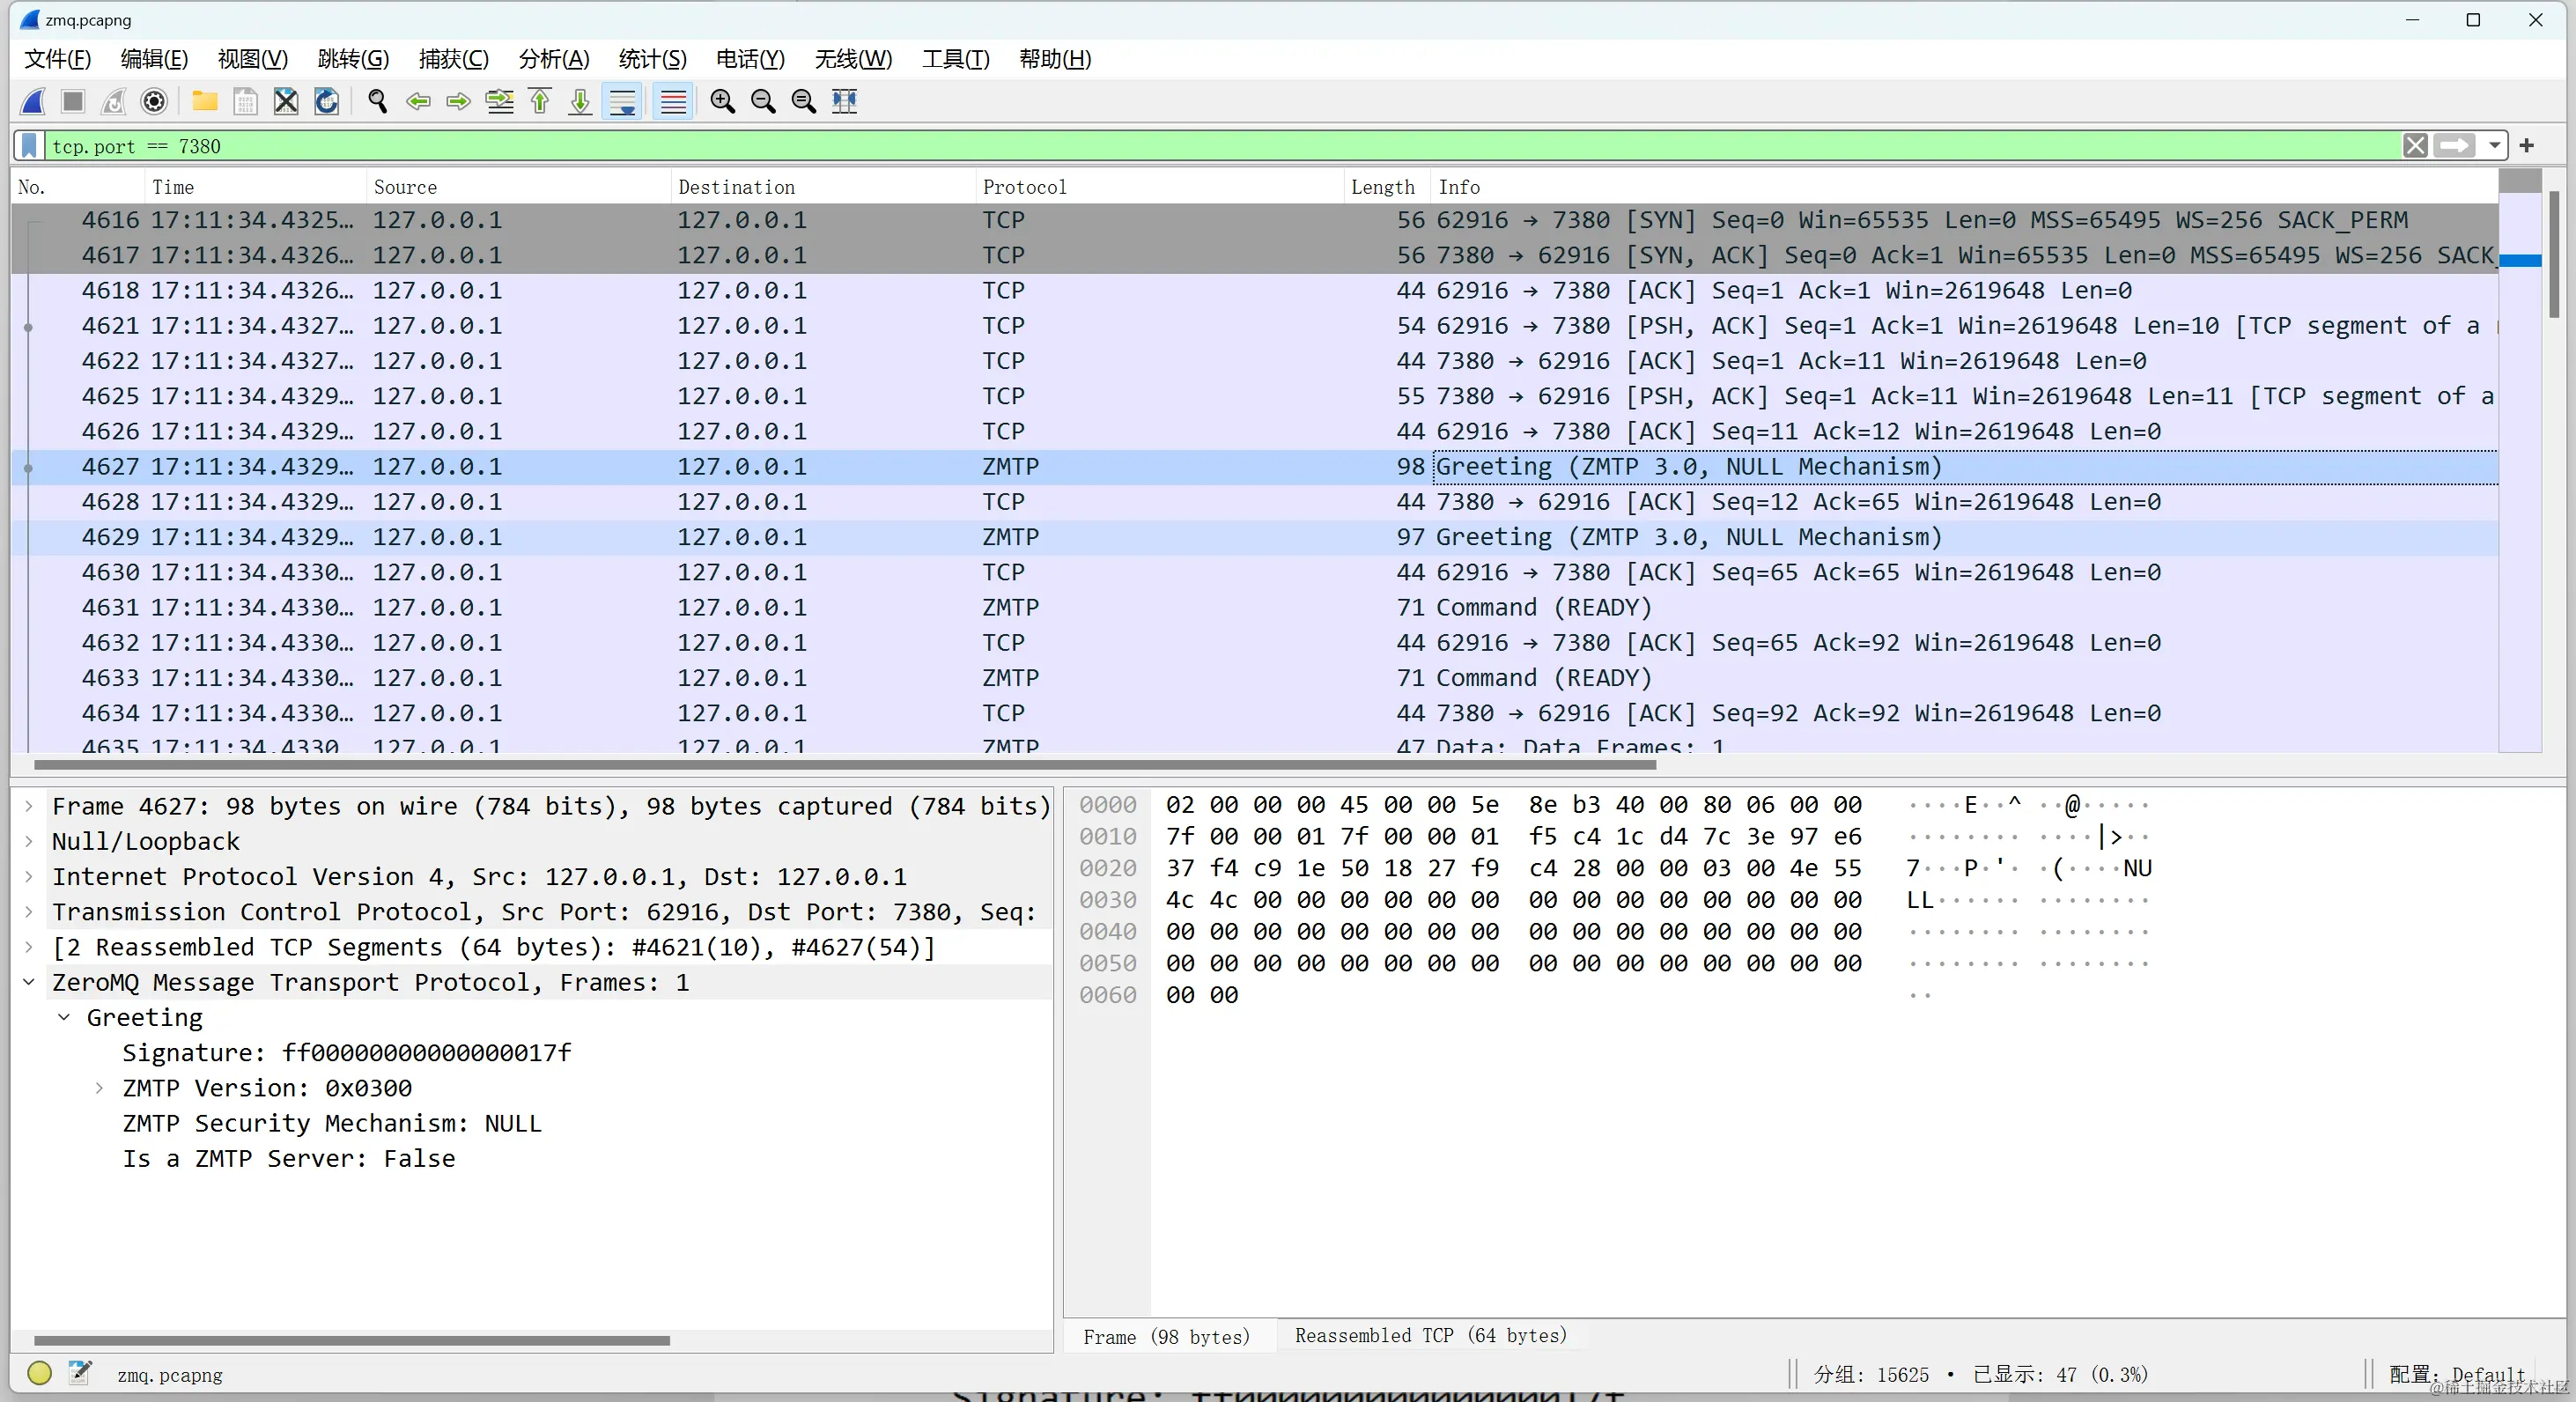The height and width of the screenshot is (1402, 2576).
Task: Expand the ZMTP Version tree item
Action: click(99, 1088)
